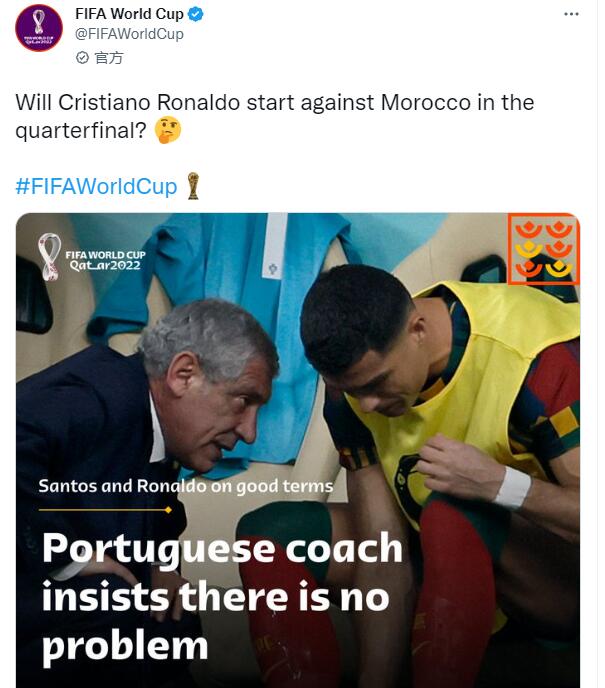Image resolution: width=605 pixels, height=688 pixels.
Task: Open the three-dot more options menu
Action: coord(571,14)
